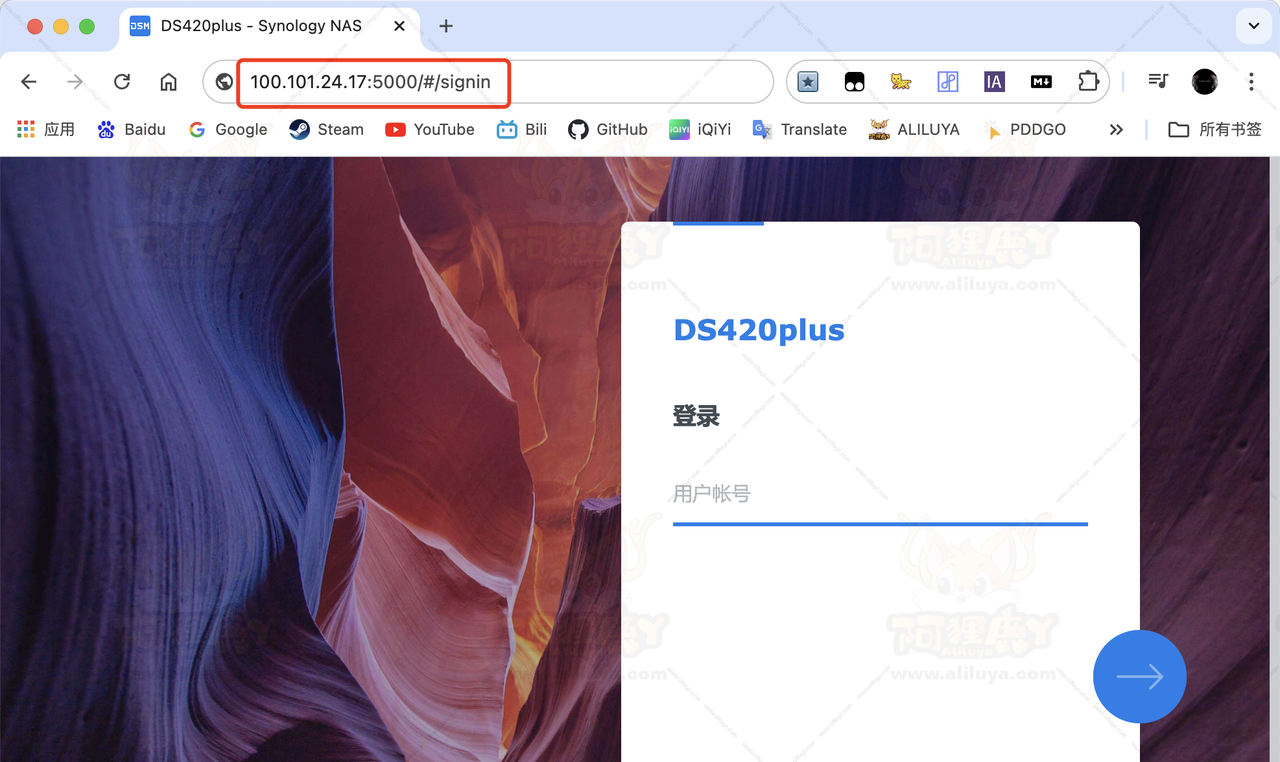Open the browser home page
Screen dimensions: 1280x762
pyautogui.click(x=168, y=82)
